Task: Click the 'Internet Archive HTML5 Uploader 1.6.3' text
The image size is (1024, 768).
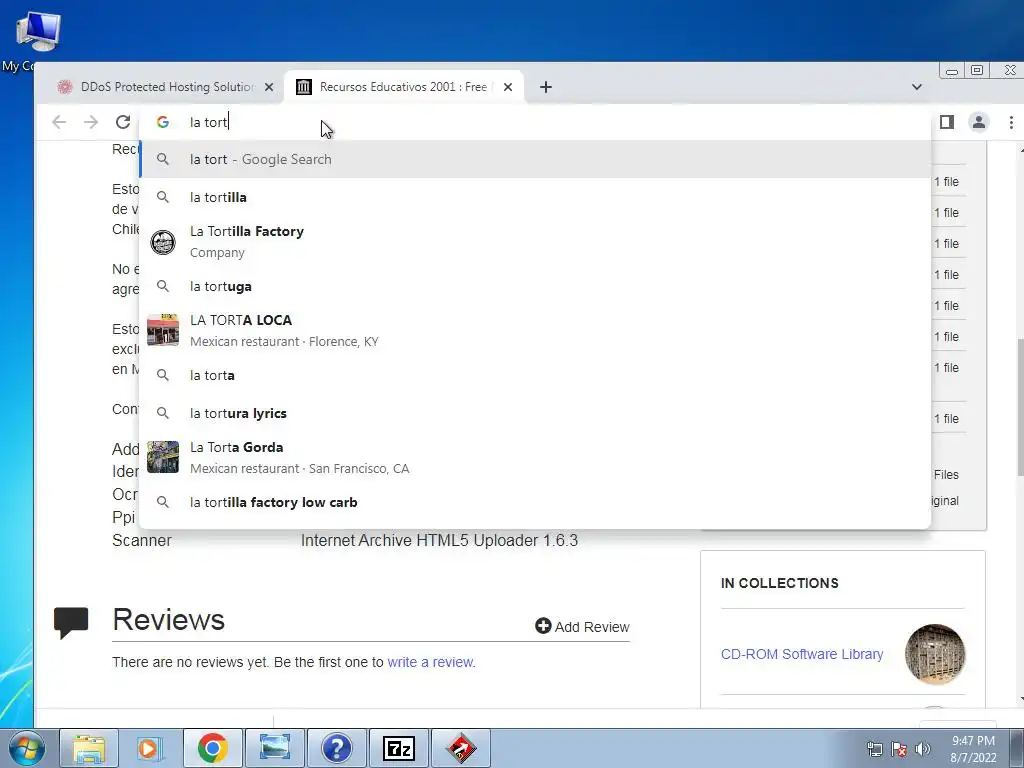Action: point(440,541)
